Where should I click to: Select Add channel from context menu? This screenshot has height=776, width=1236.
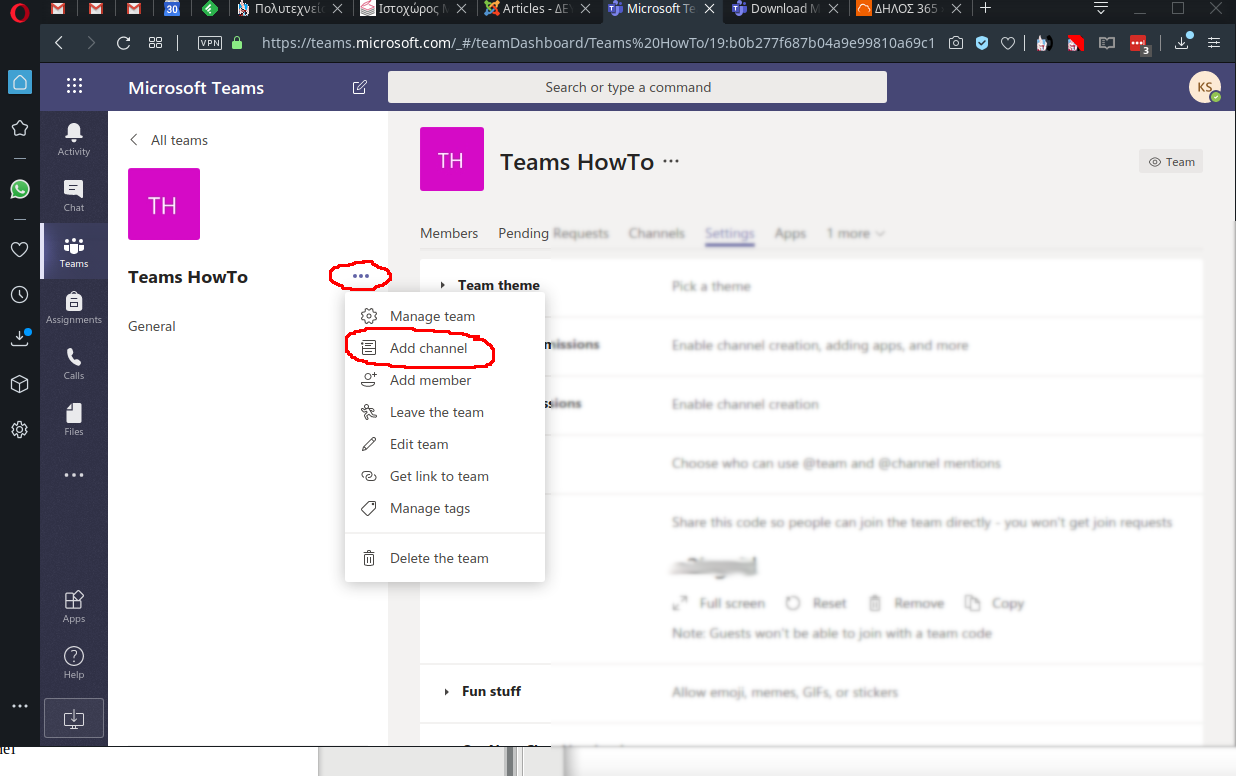coord(428,348)
